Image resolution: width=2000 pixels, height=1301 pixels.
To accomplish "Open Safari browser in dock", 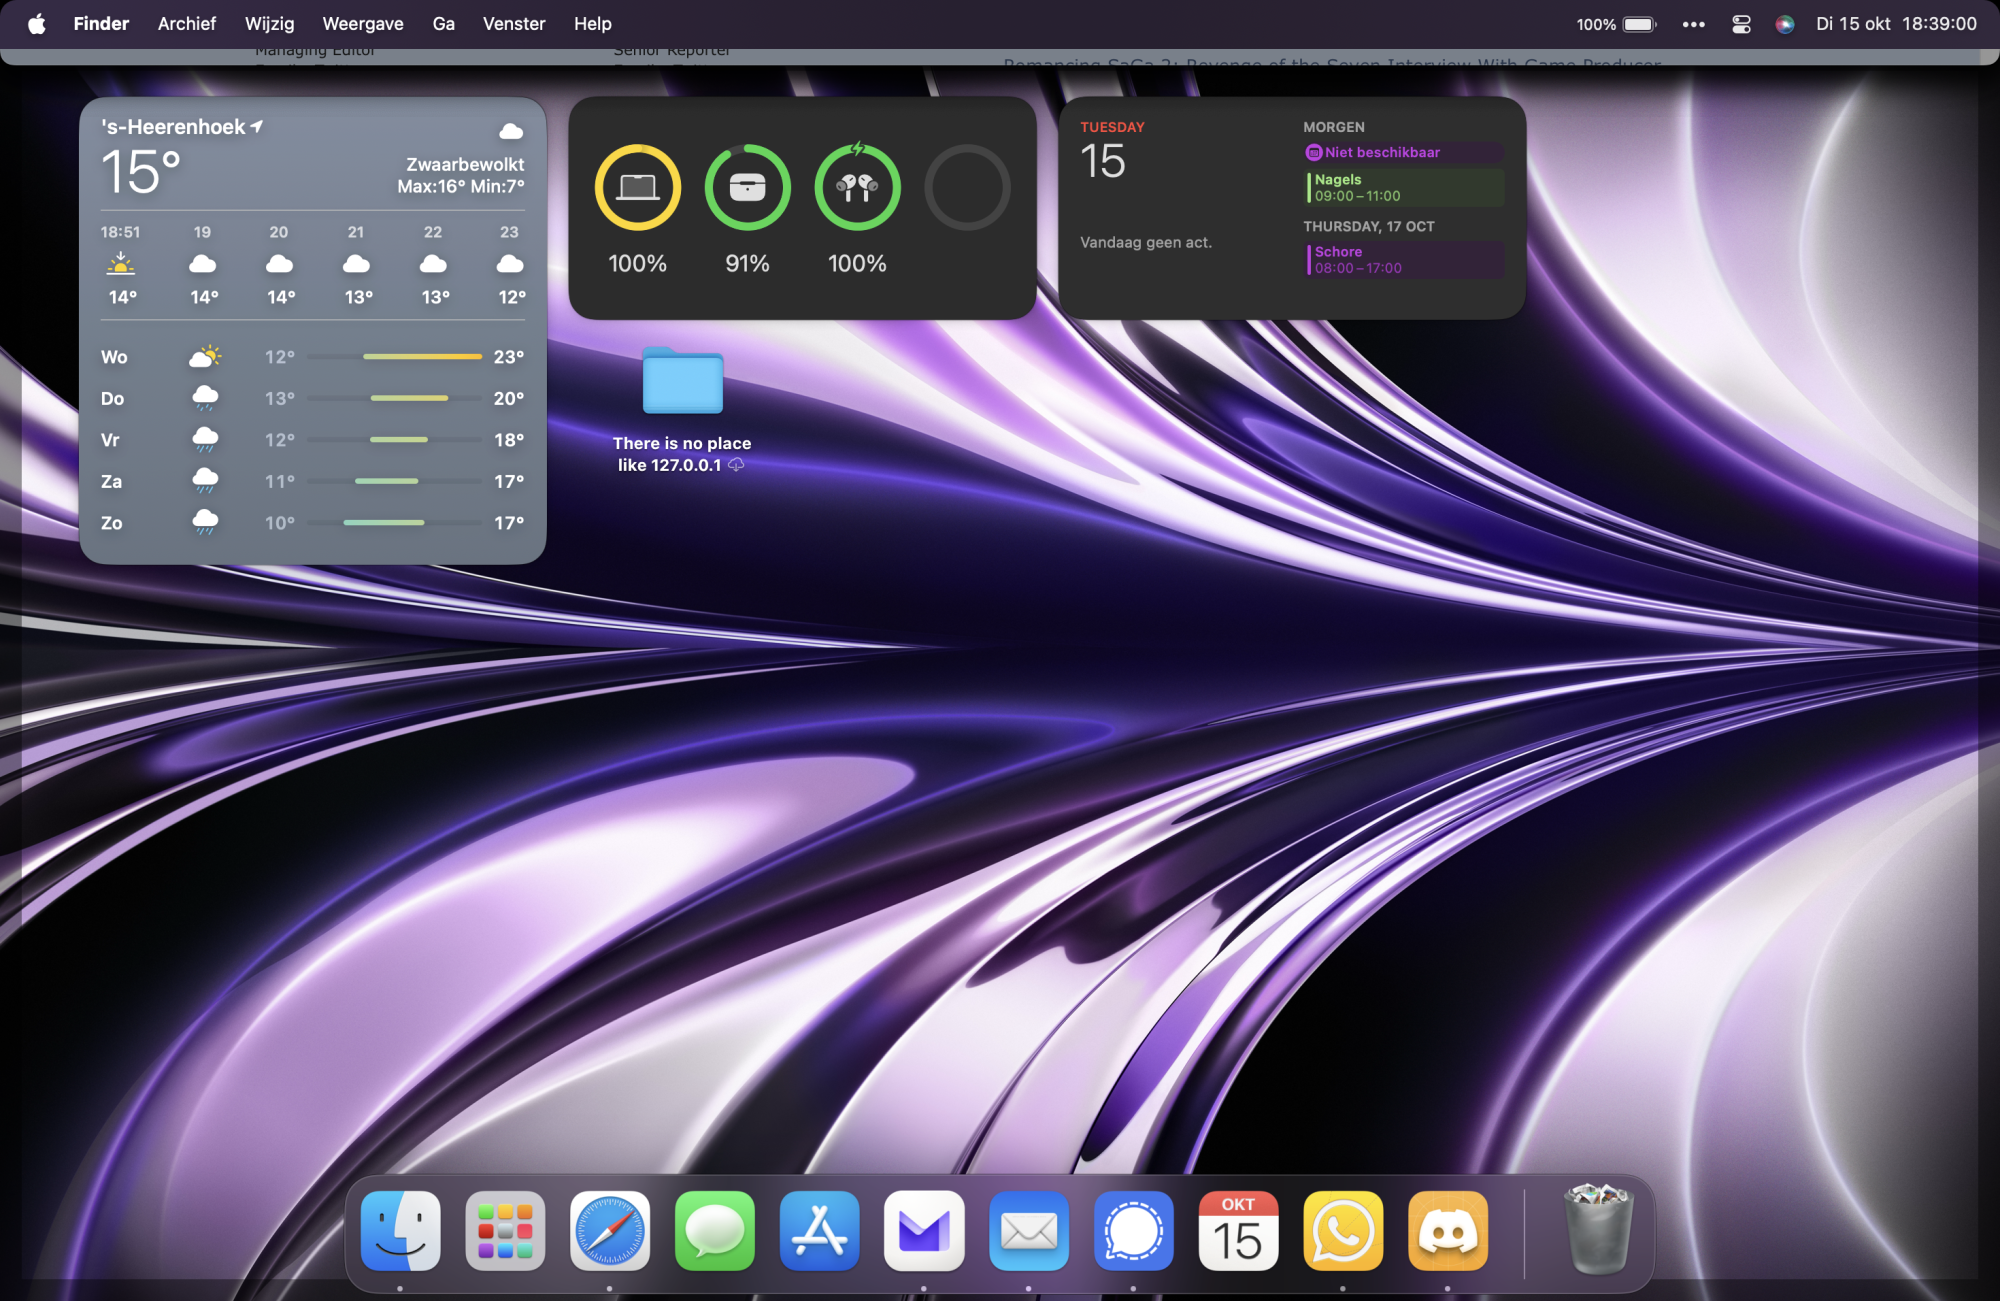I will [x=610, y=1231].
